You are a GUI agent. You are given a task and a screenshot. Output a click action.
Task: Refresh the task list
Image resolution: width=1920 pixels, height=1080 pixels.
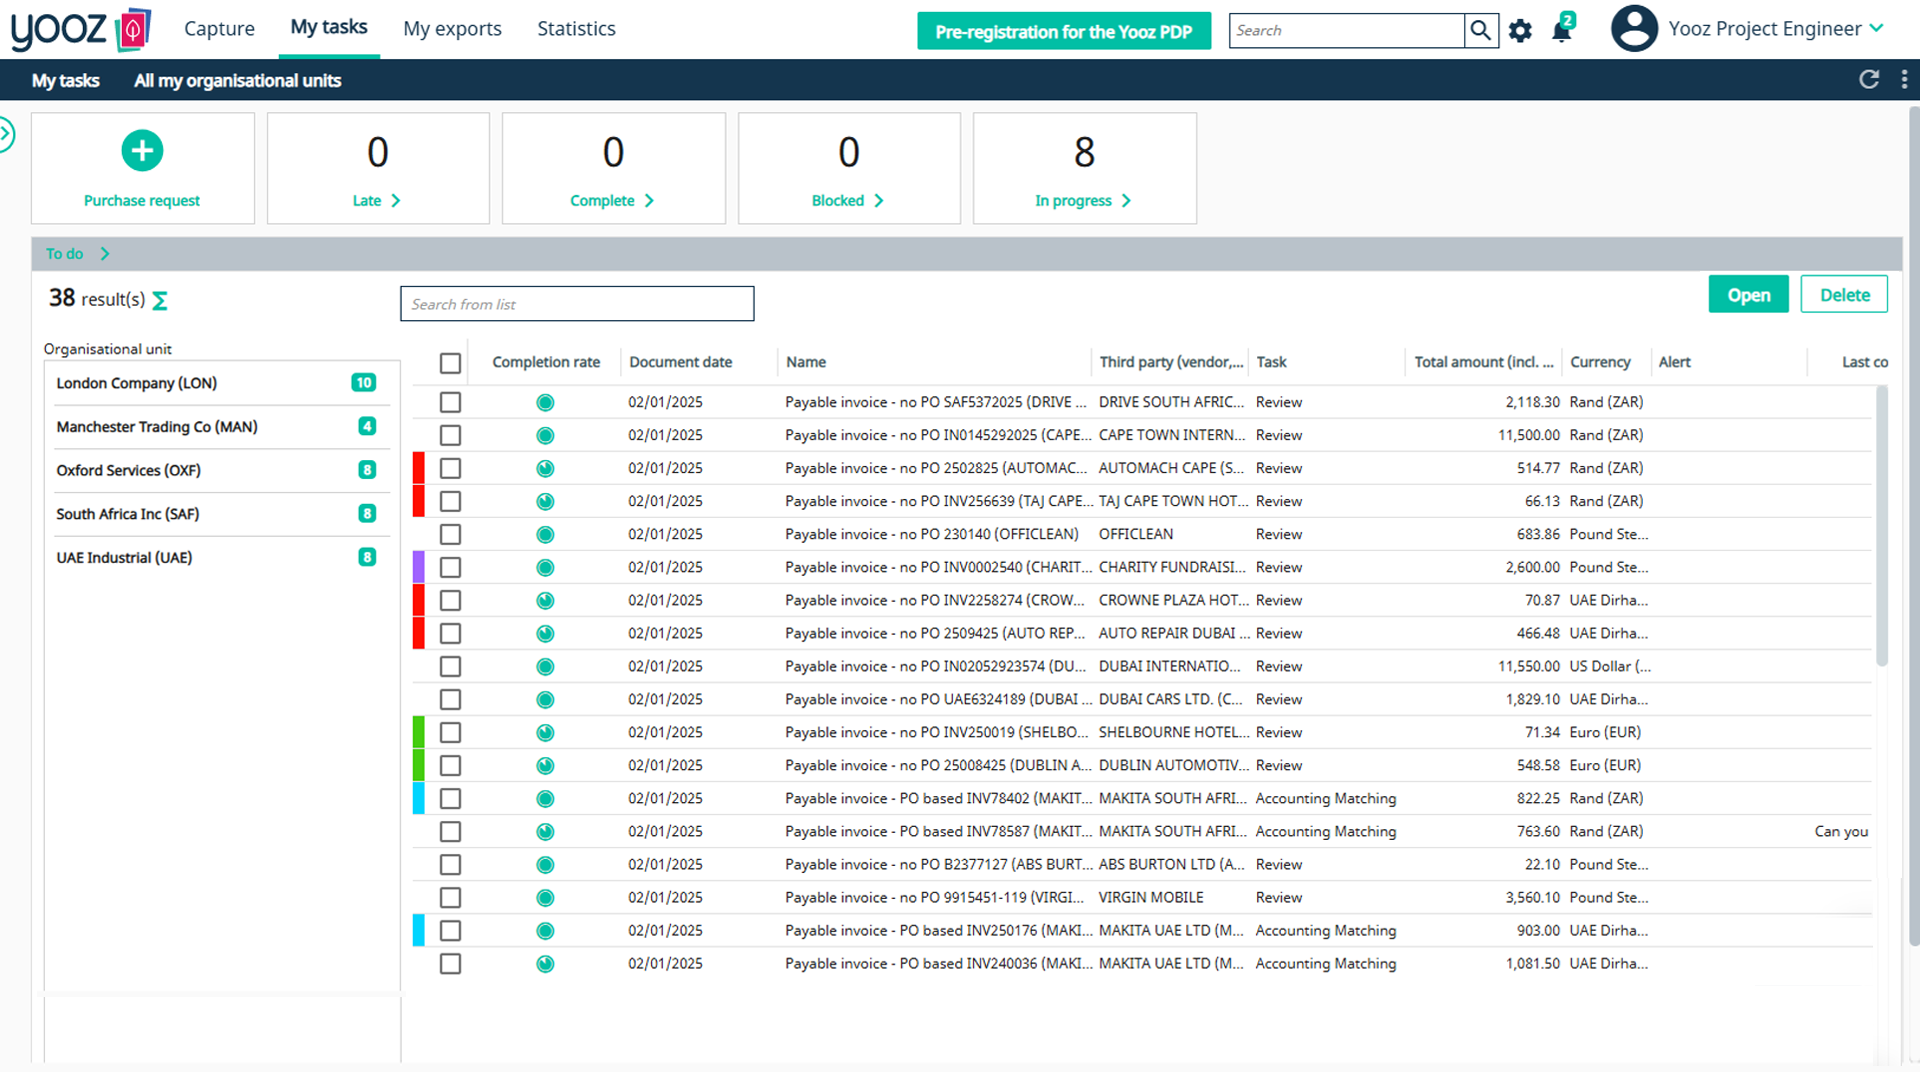(1868, 80)
